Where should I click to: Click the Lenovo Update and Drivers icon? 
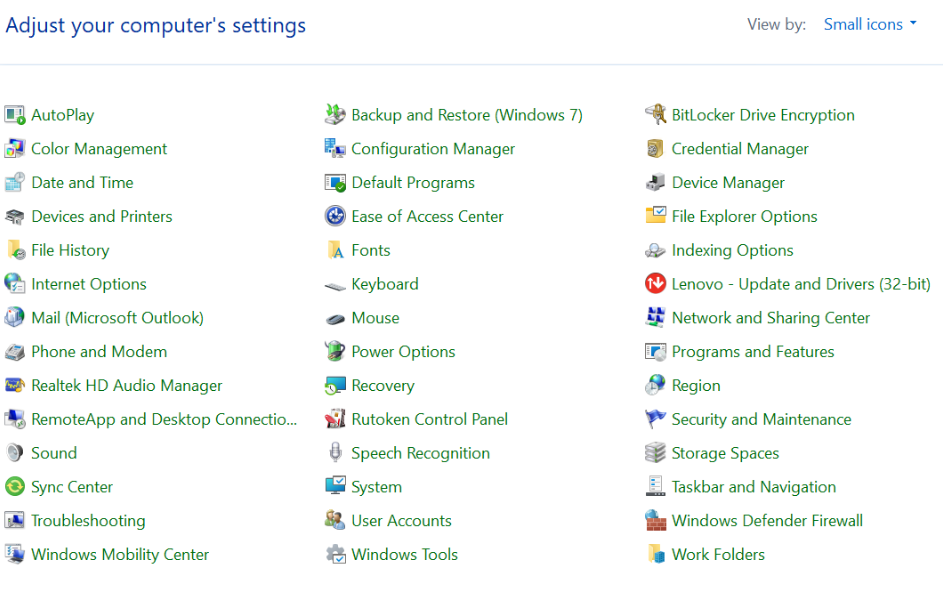(655, 284)
